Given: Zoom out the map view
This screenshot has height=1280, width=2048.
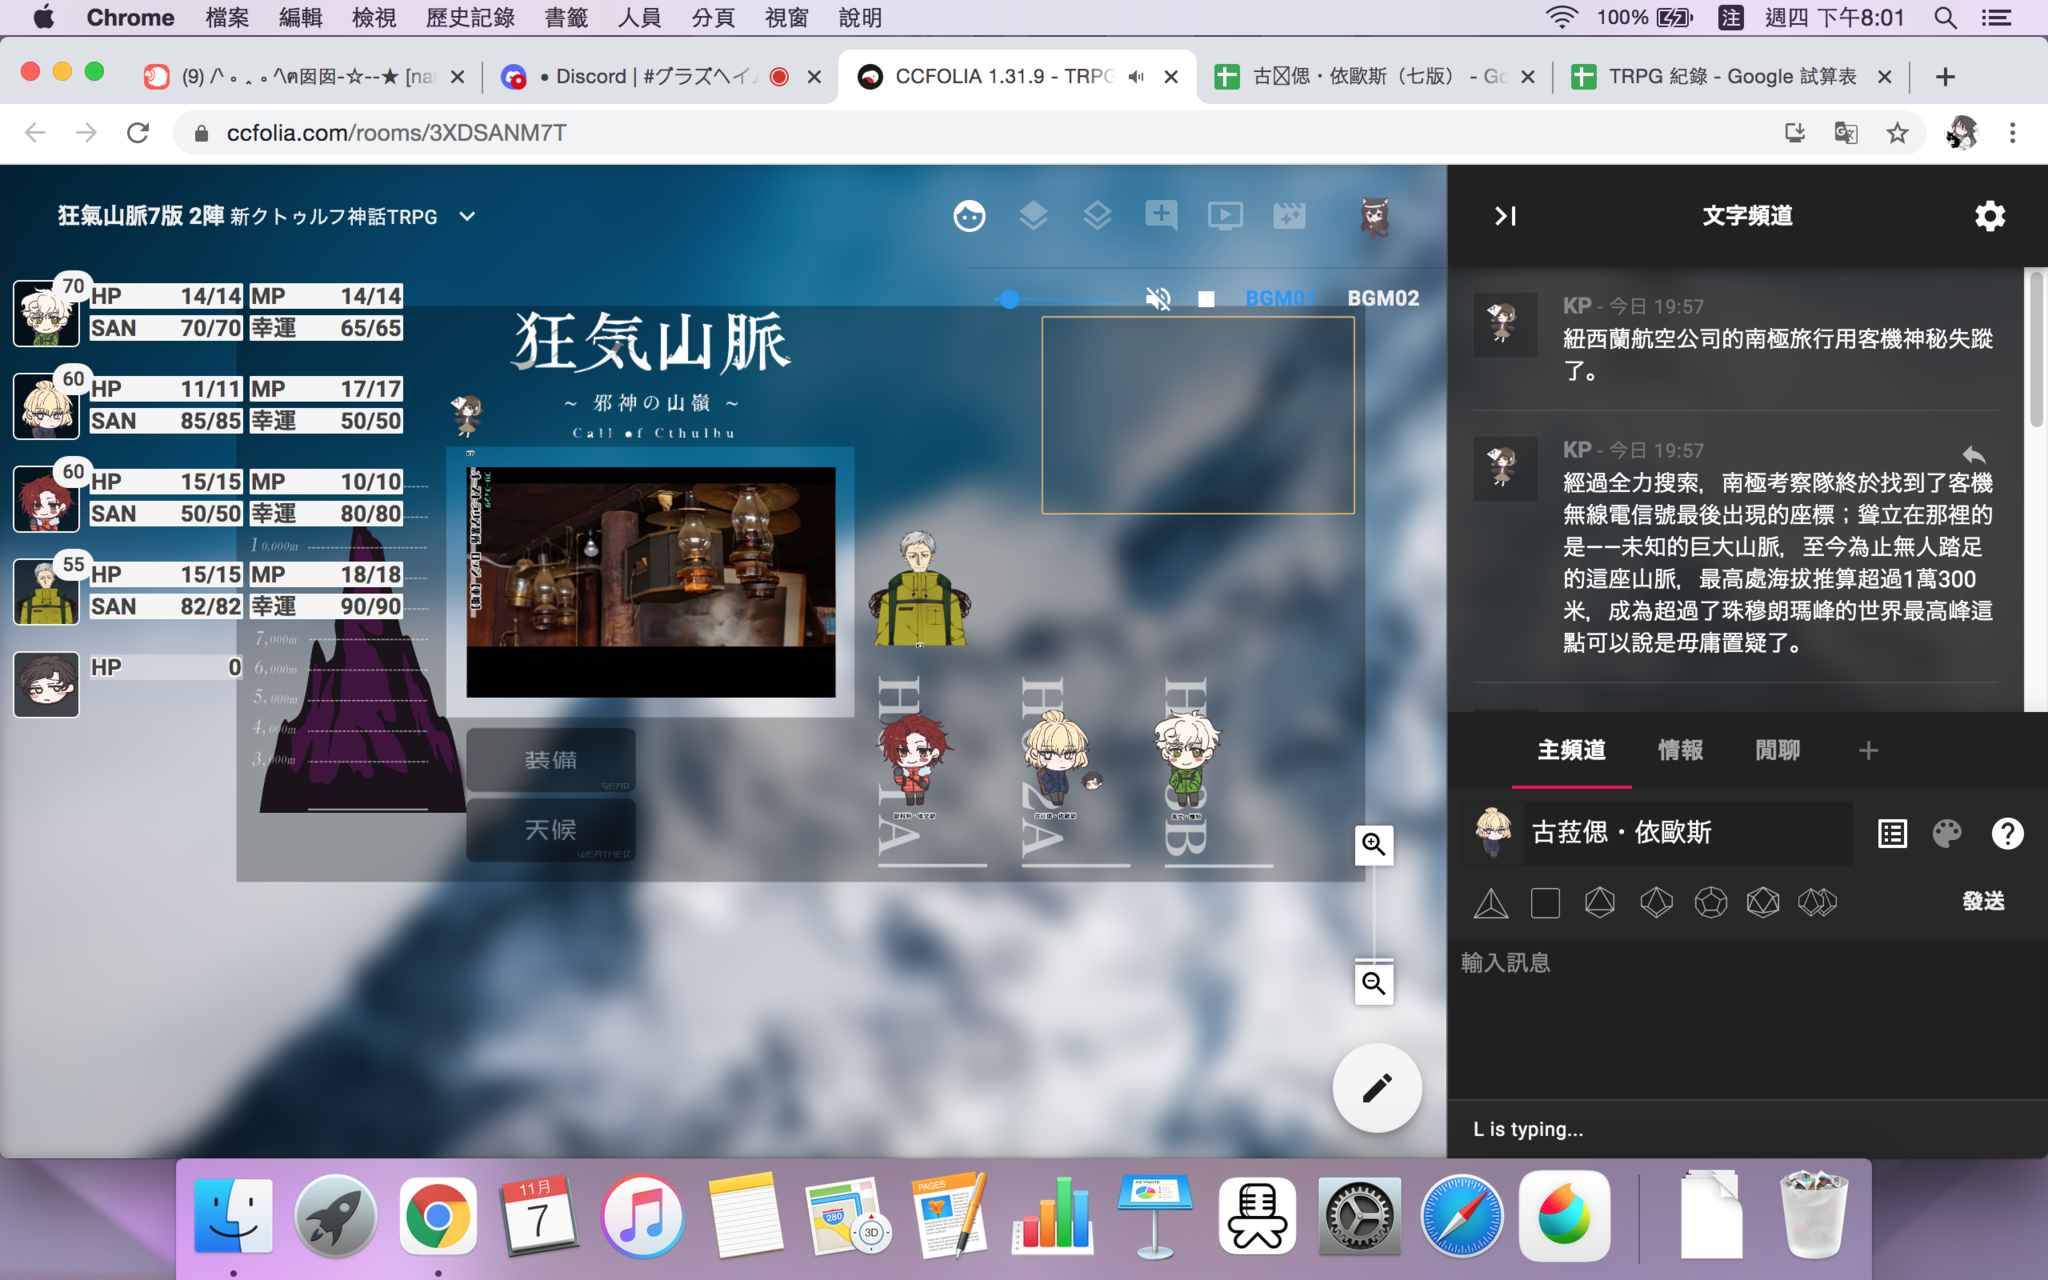Looking at the screenshot, I should click(1374, 984).
